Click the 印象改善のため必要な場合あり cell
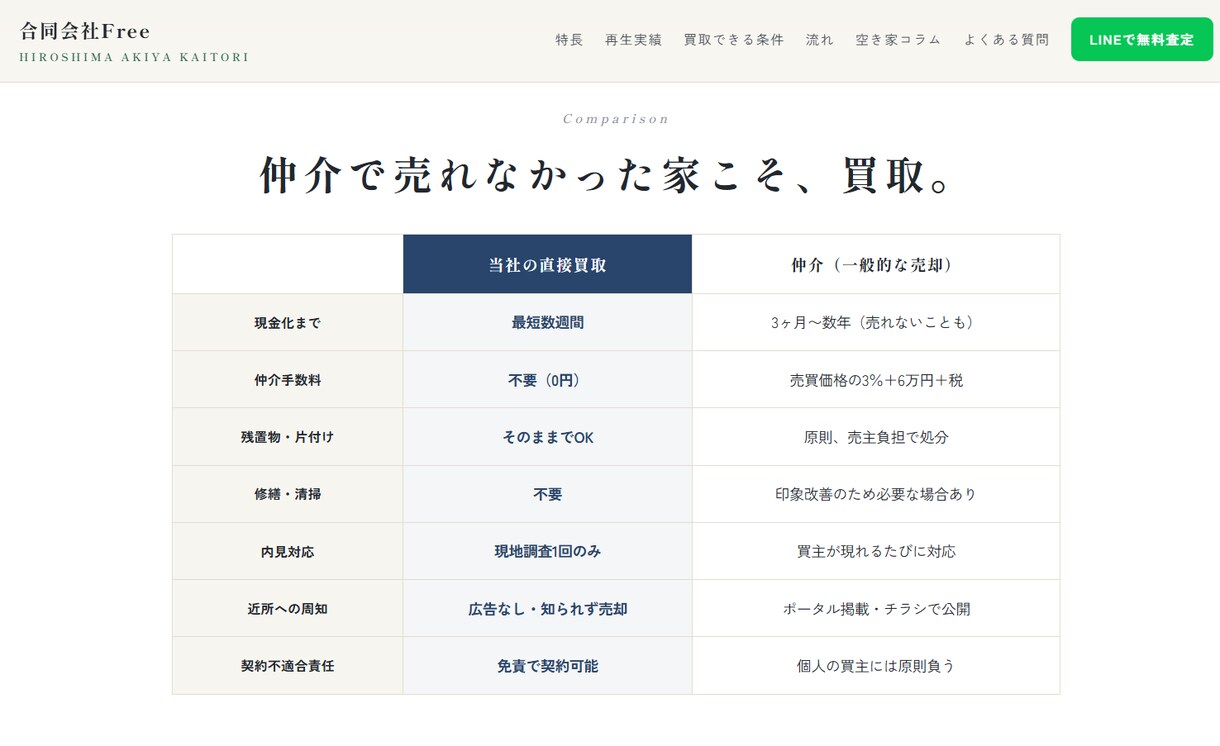1220x746 pixels. click(875, 494)
